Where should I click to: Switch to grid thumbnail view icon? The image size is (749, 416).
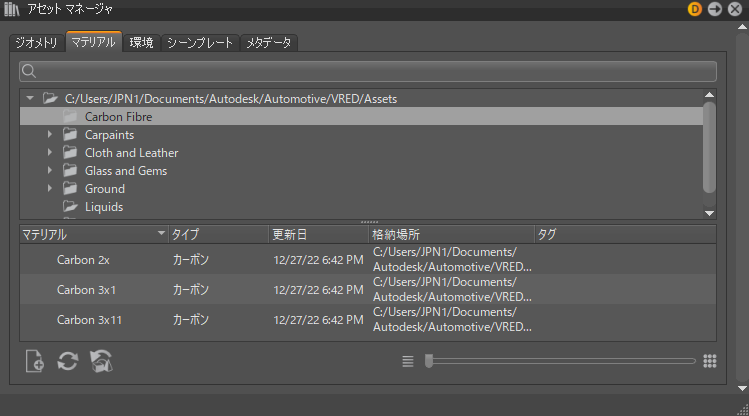pos(710,362)
